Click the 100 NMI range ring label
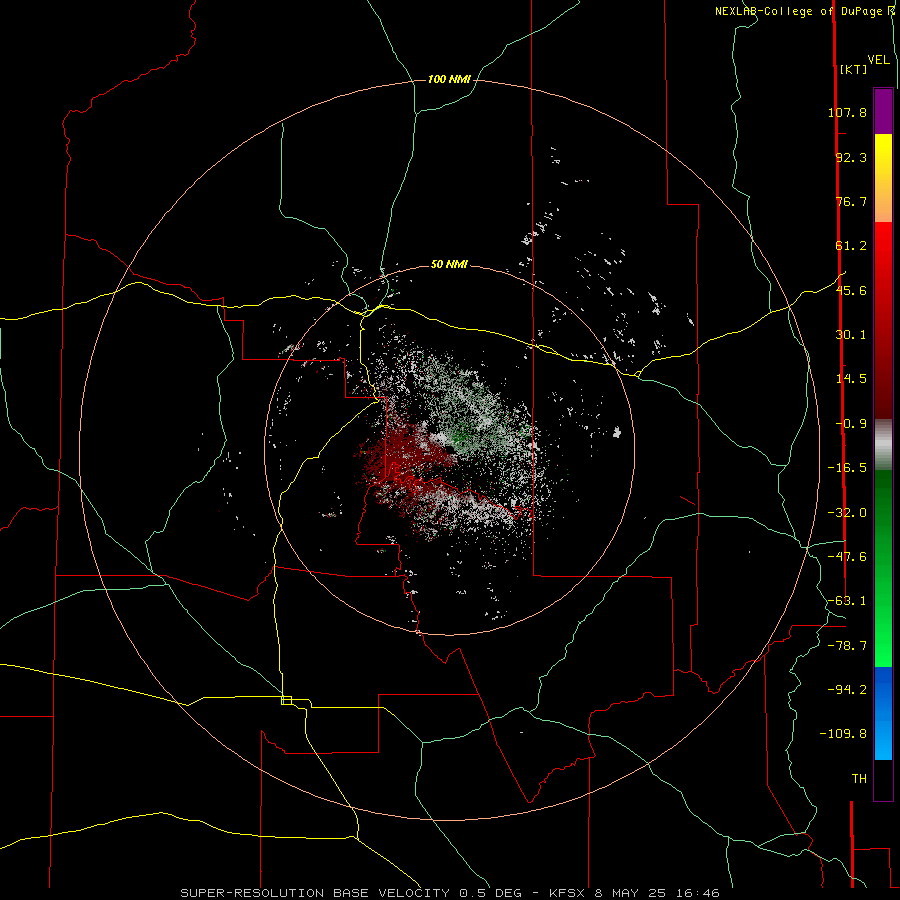 (x=449, y=79)
